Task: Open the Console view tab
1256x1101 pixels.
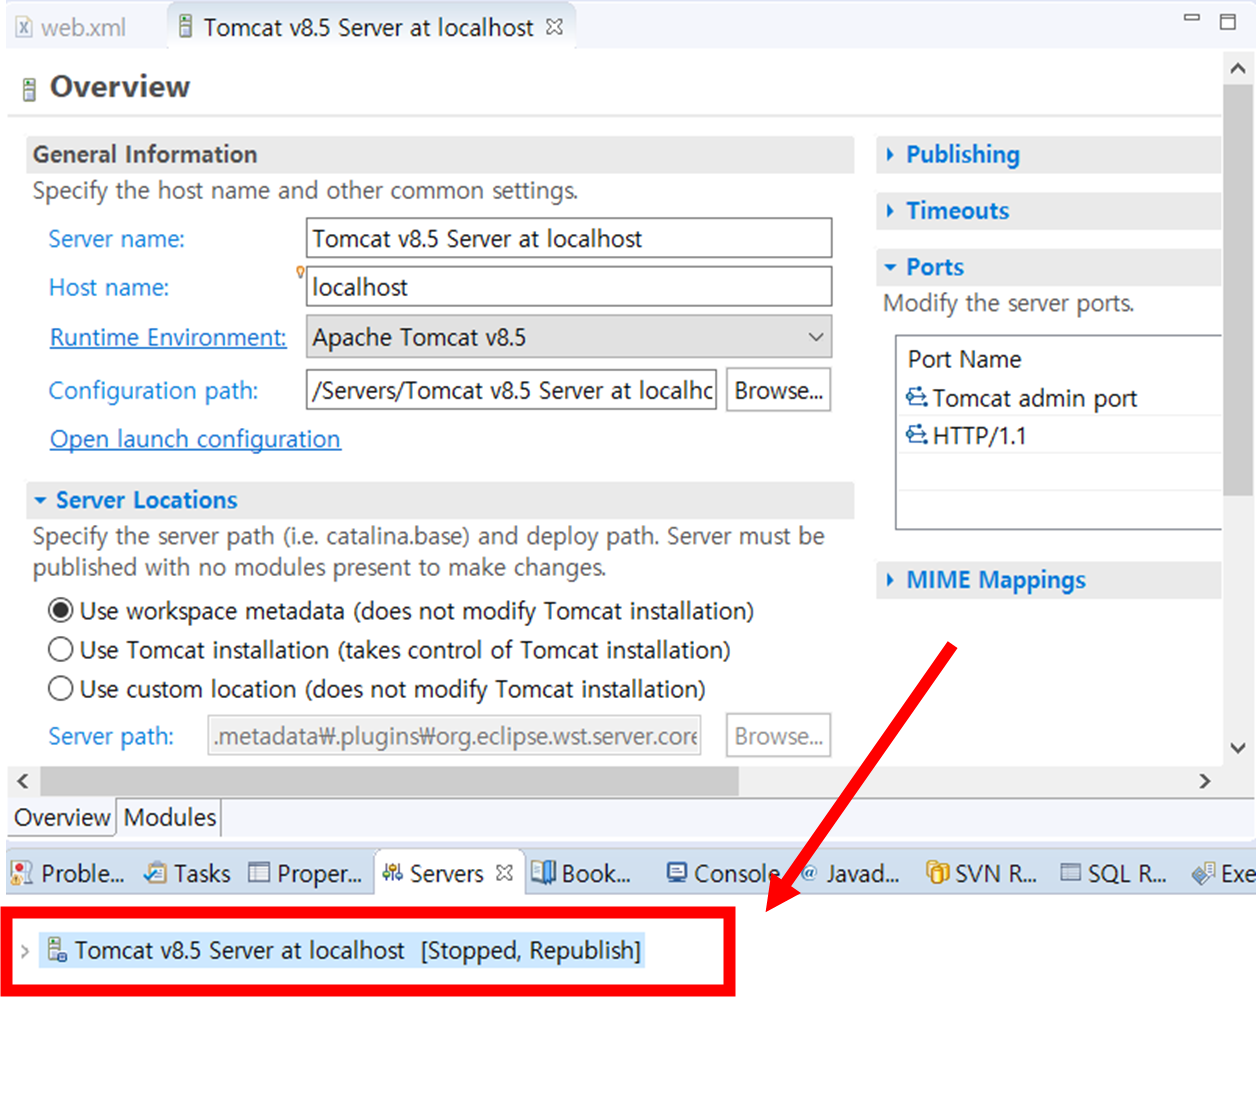Action: tap(725, 873)
